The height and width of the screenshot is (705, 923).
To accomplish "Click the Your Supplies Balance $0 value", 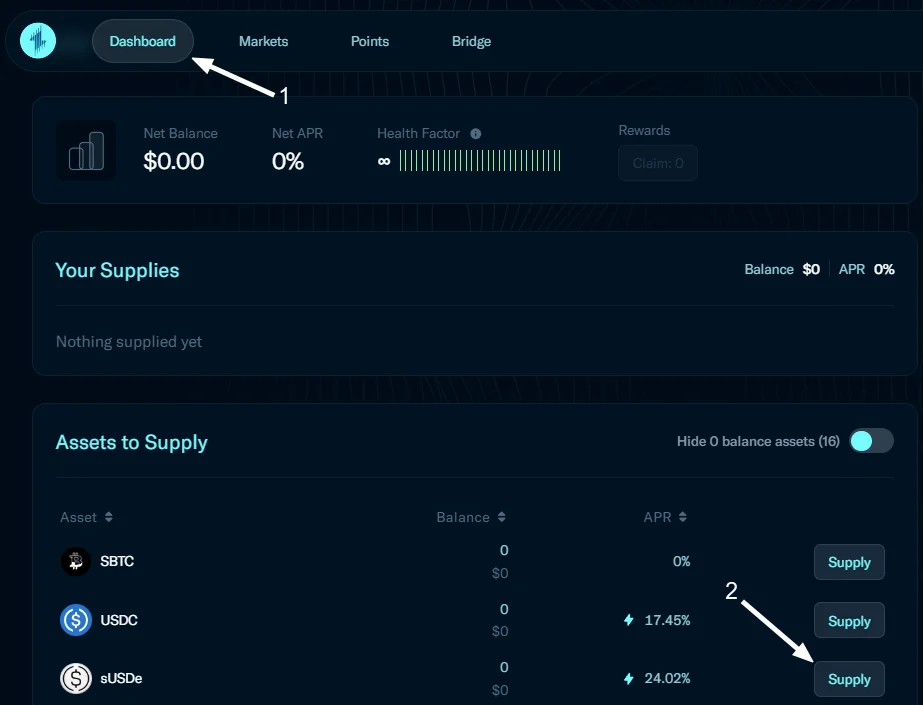I will point(811,270).
